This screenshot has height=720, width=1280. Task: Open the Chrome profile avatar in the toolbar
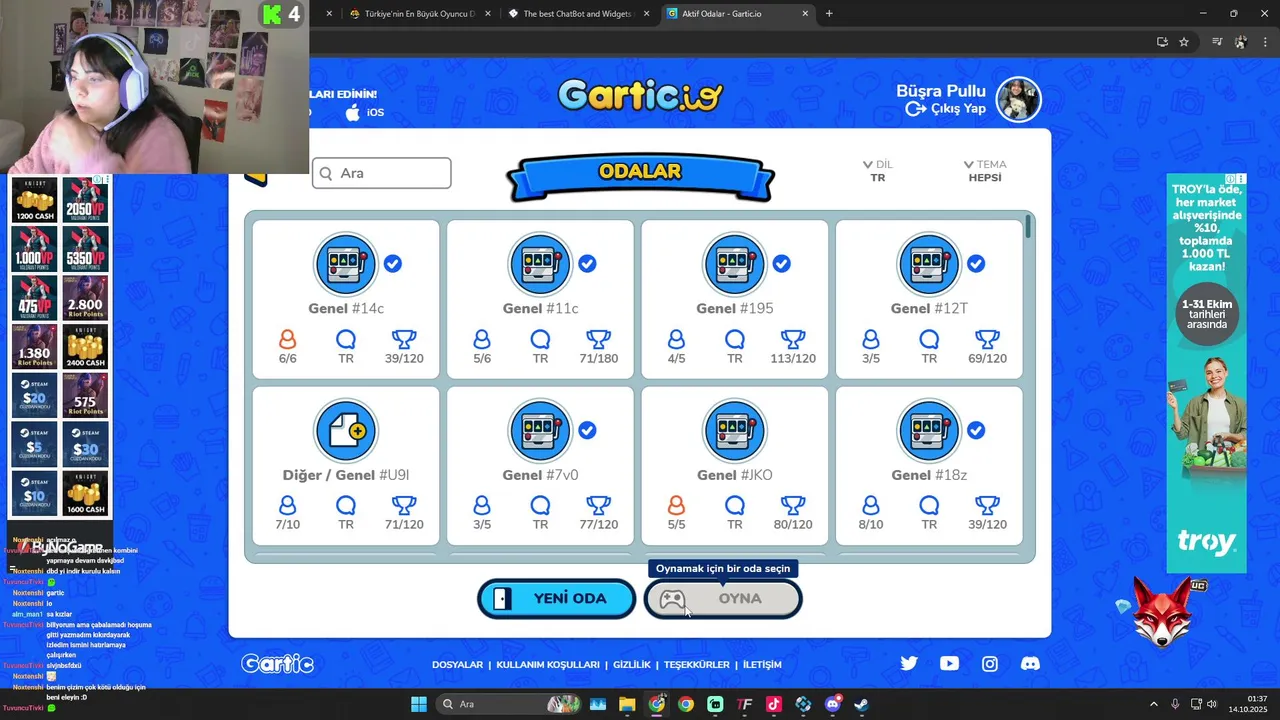coord(1241,42)
